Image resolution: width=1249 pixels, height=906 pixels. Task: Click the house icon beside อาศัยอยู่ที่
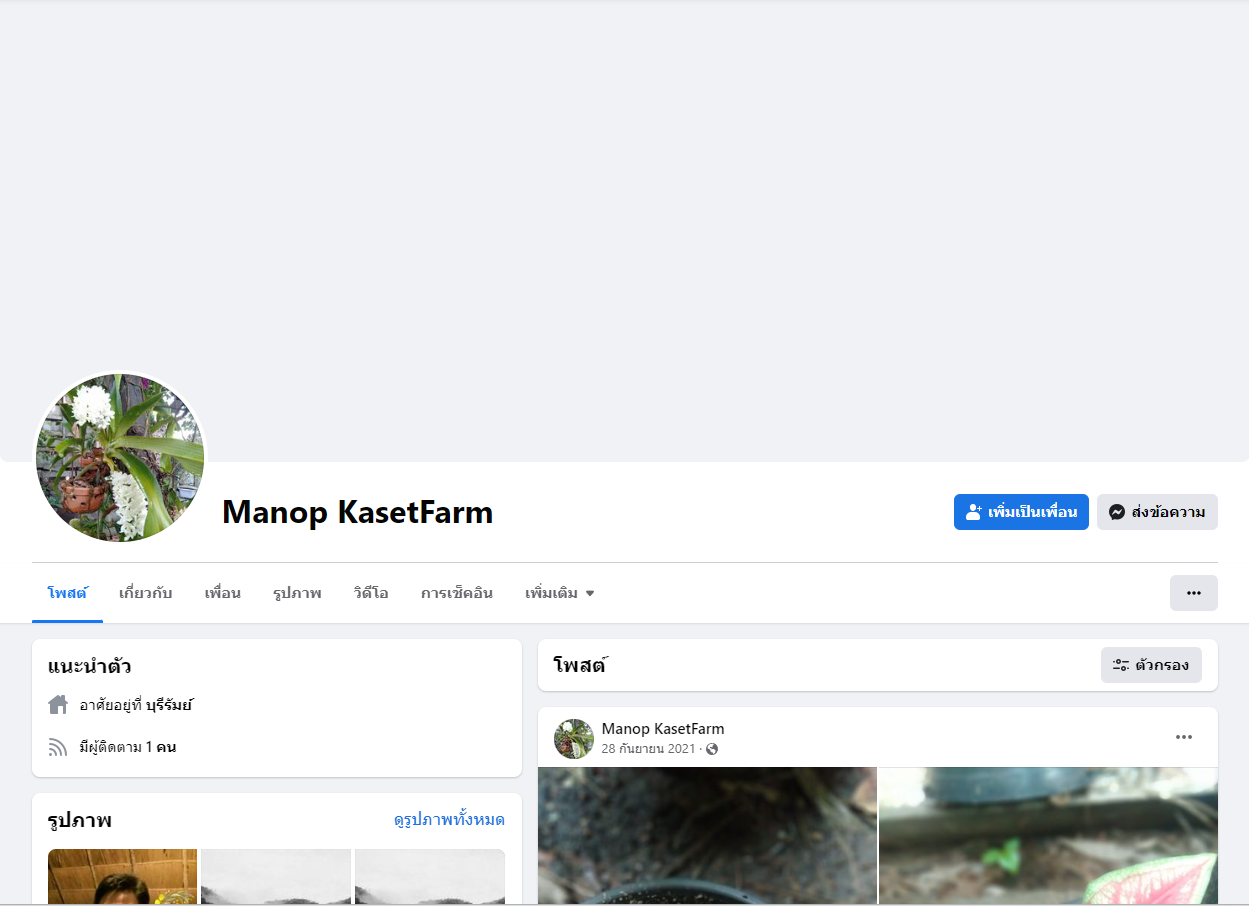point(58,705)
